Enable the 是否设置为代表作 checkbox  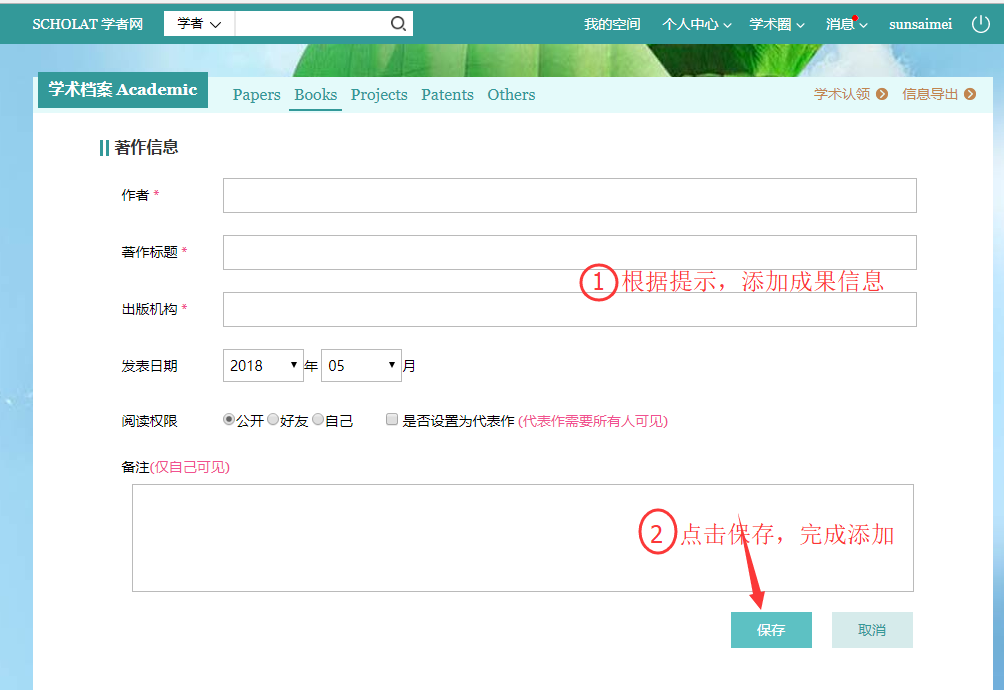pos(392,420)
